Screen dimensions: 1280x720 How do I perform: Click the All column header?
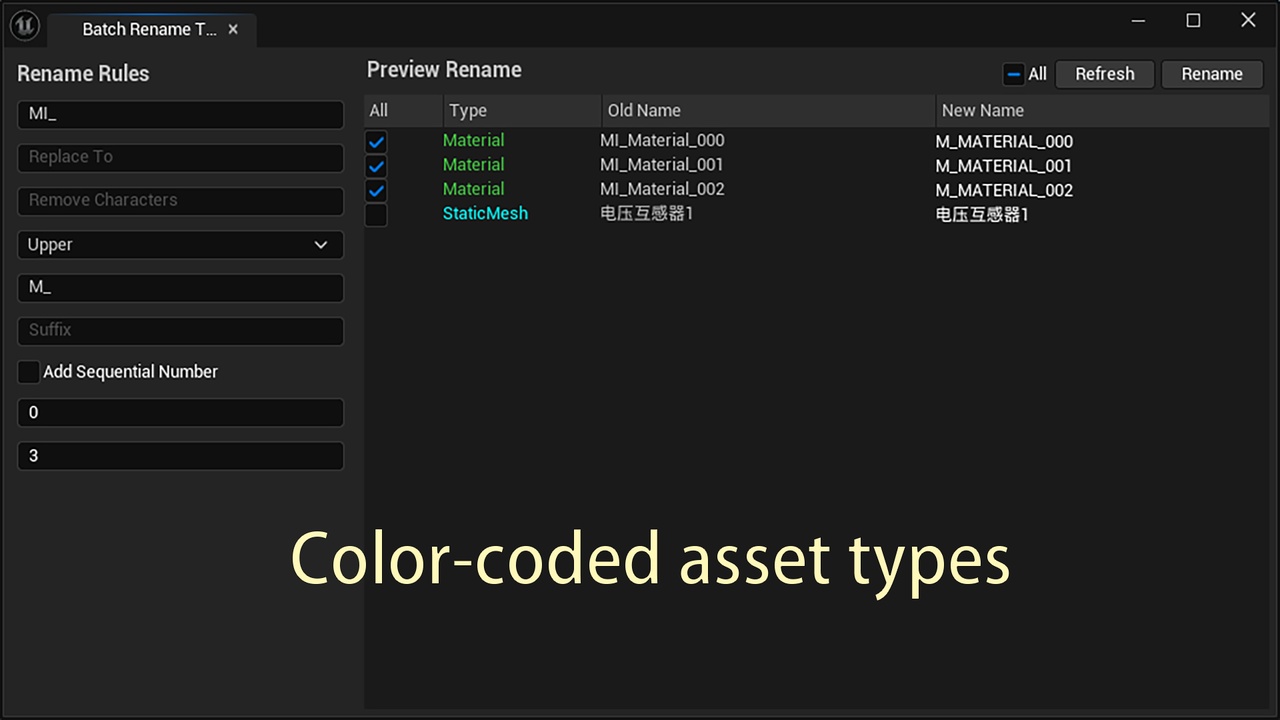(x=403, y=111)
